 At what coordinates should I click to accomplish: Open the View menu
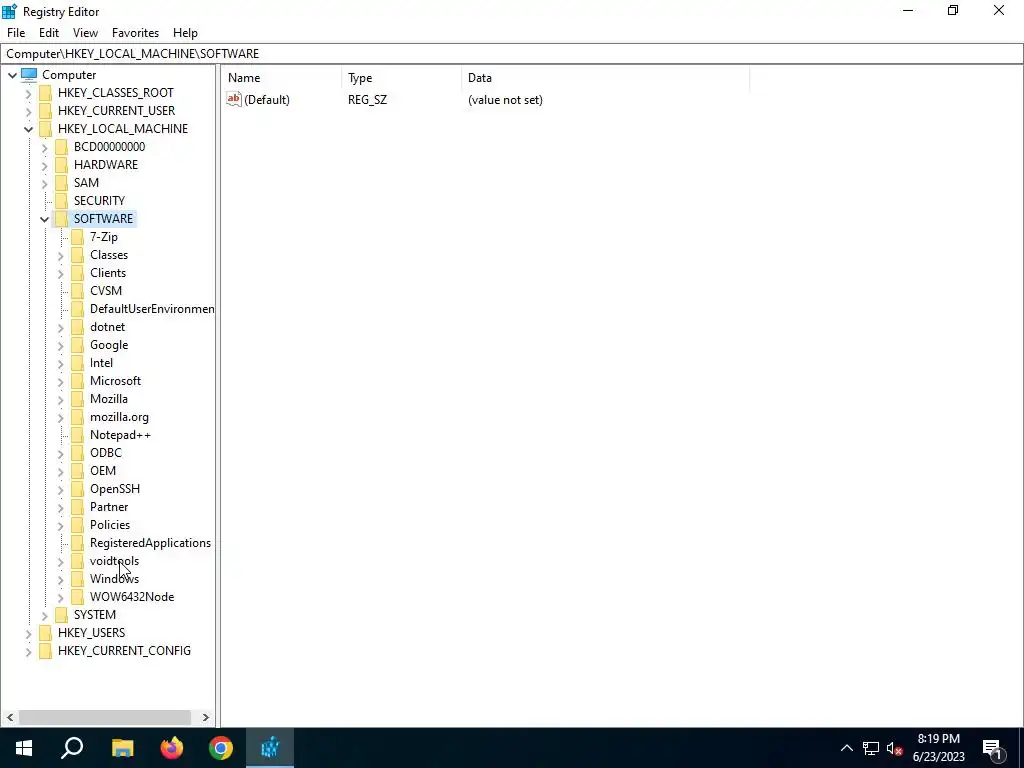(85, 33)
